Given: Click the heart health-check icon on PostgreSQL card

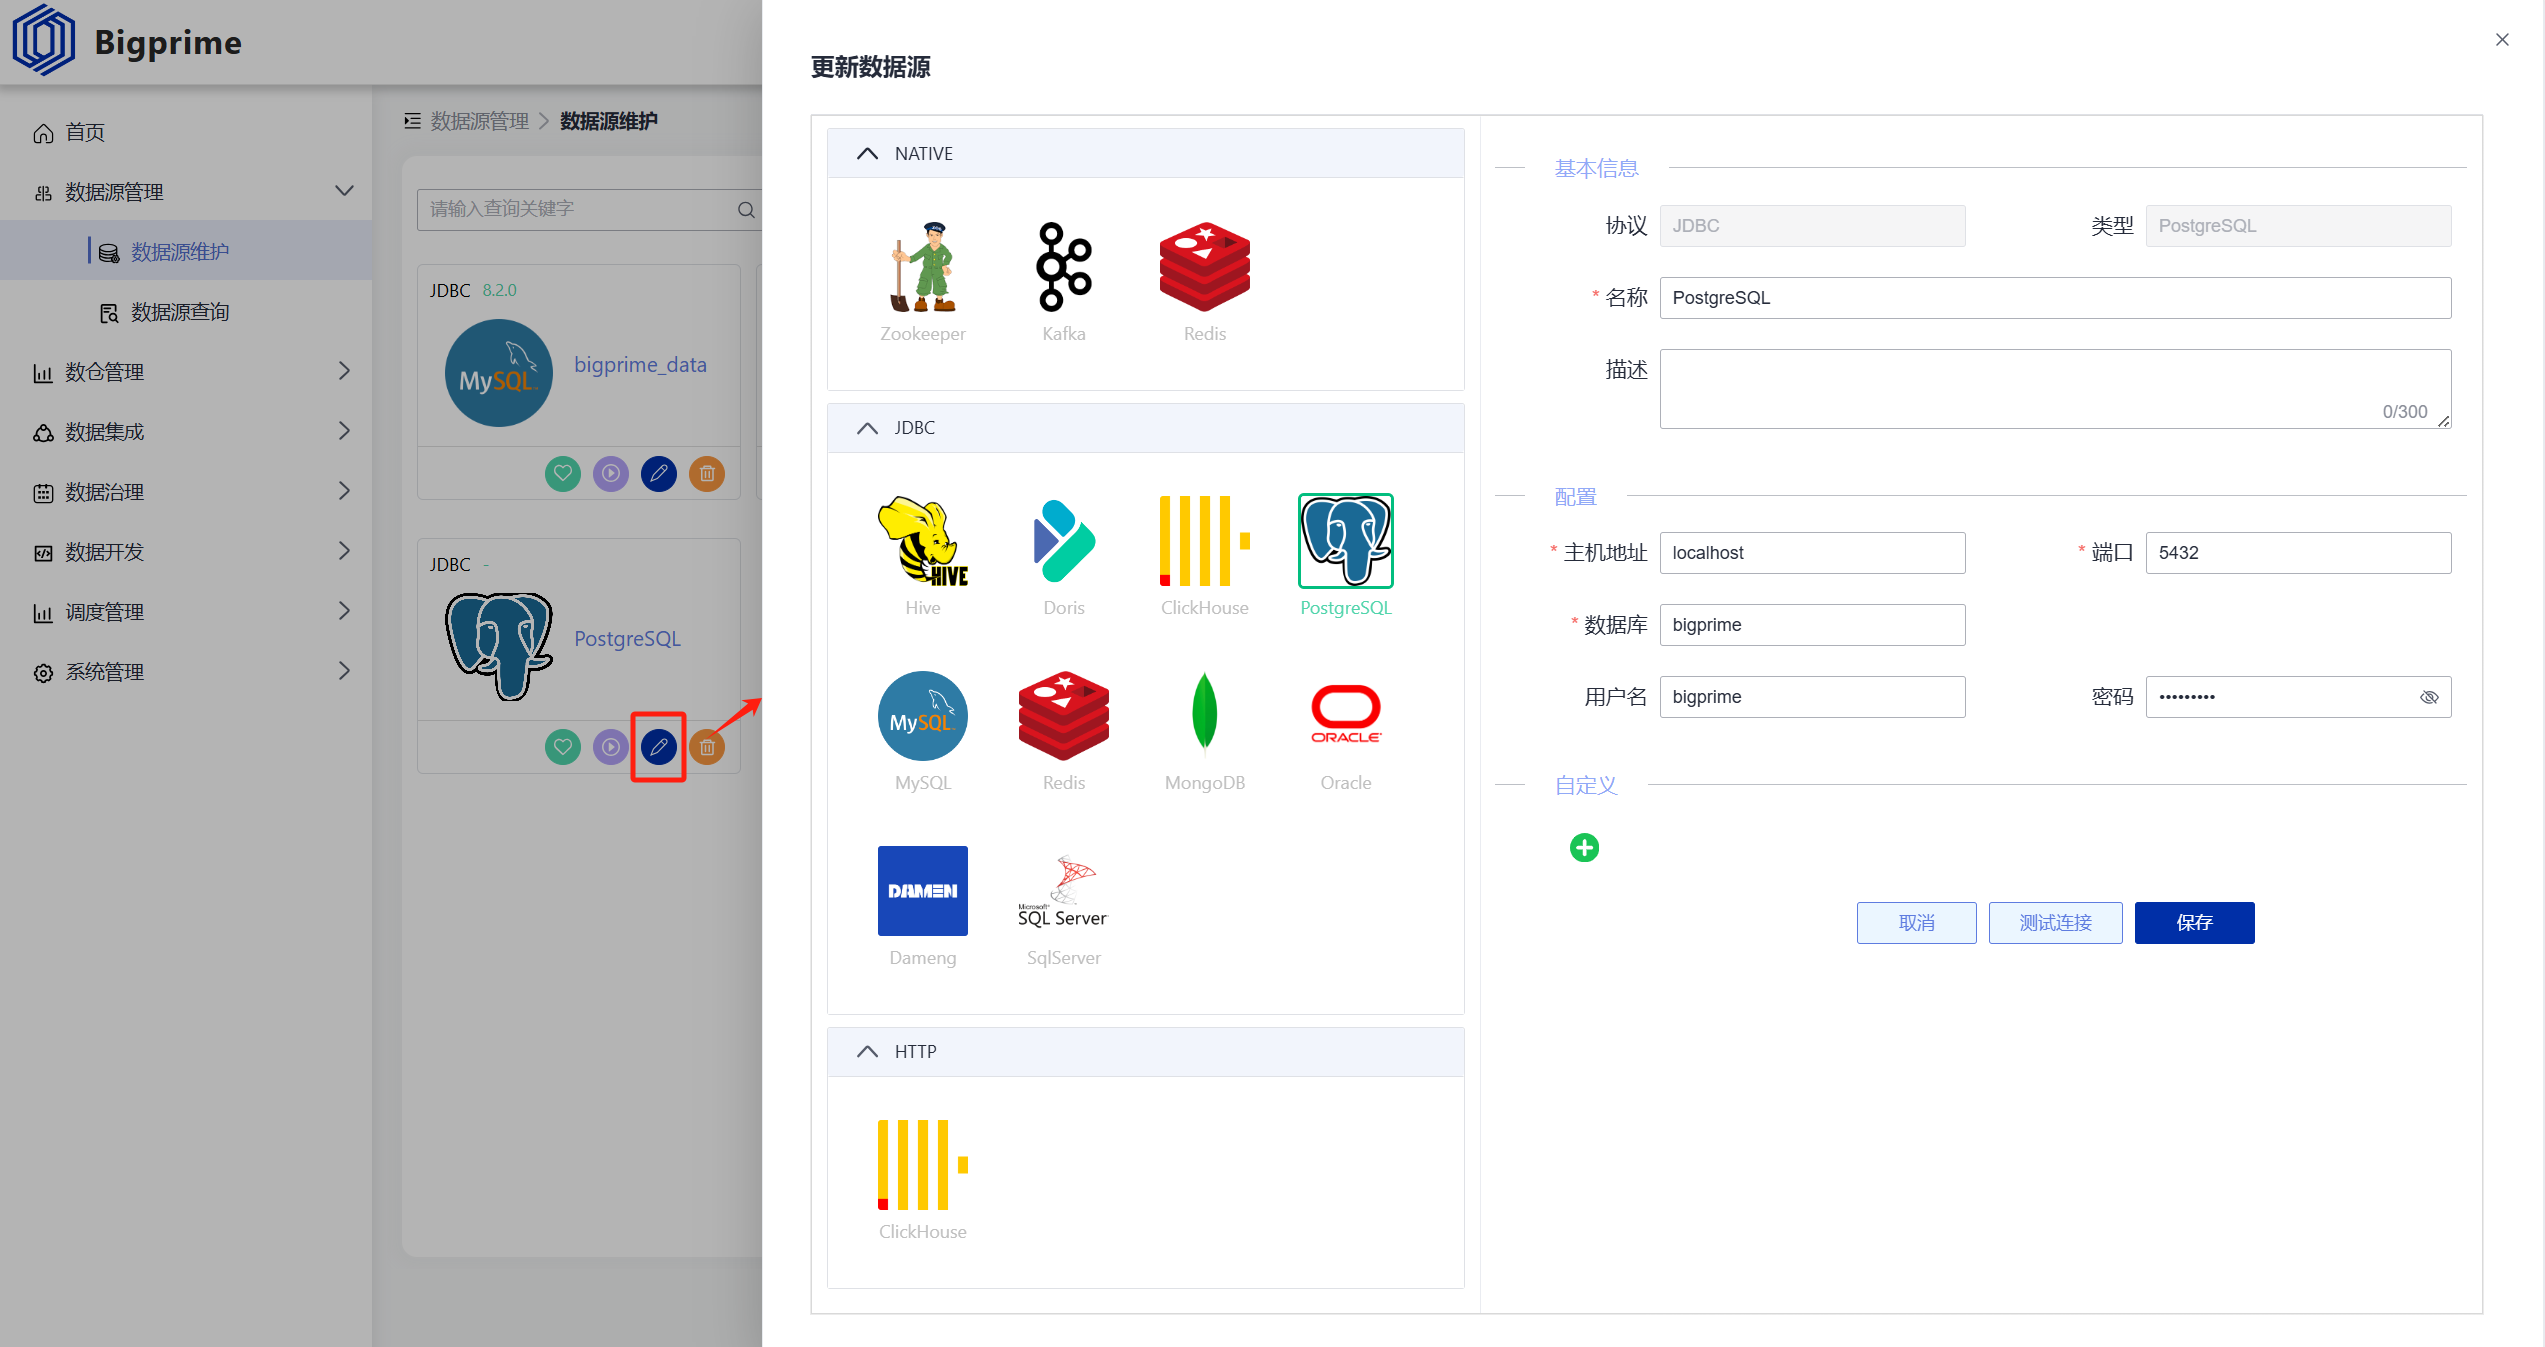Looking at the screenshot, I should [x=563, y=747].
